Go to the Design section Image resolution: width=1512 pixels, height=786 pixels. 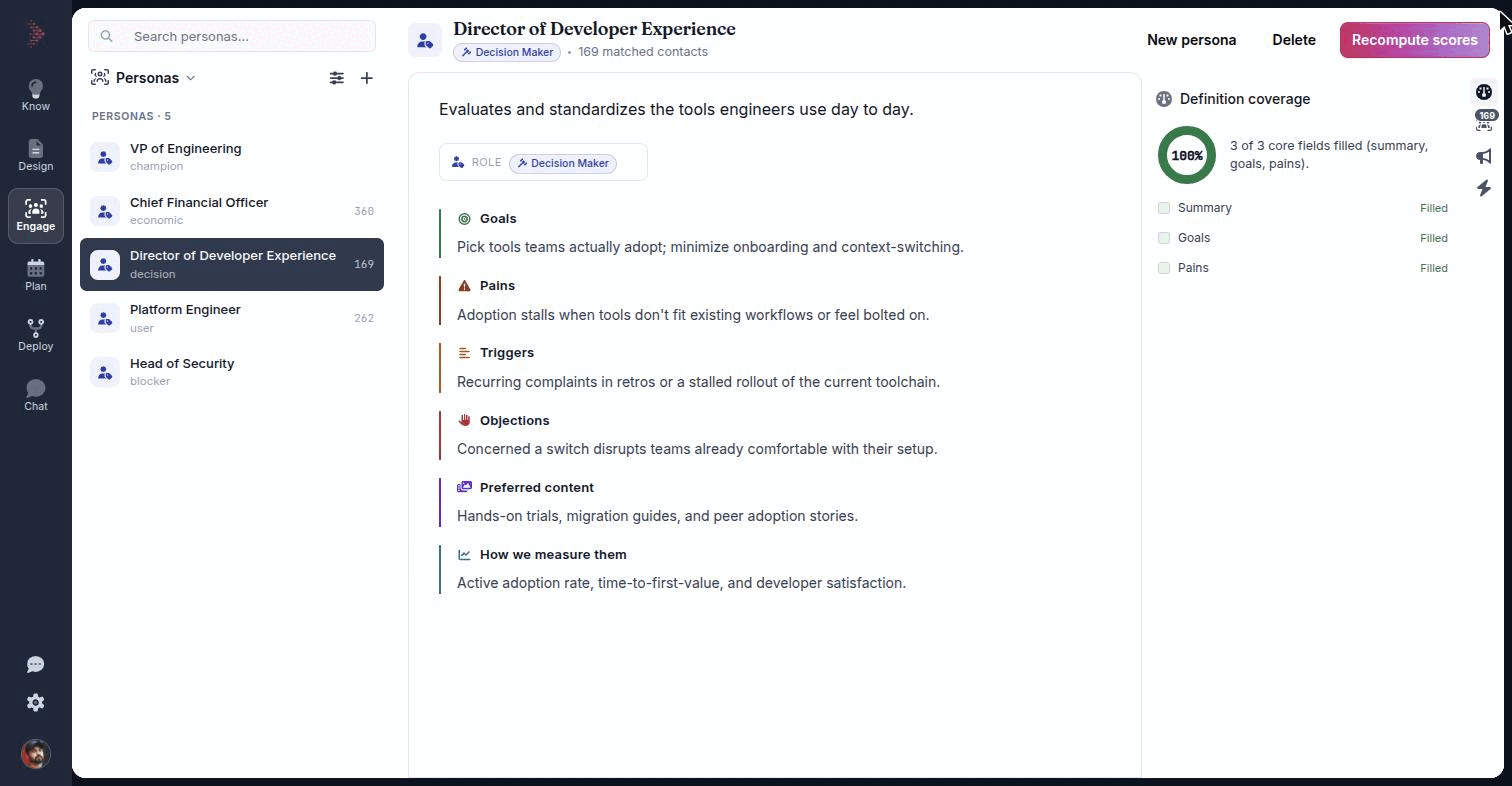[x=36, y=155]
